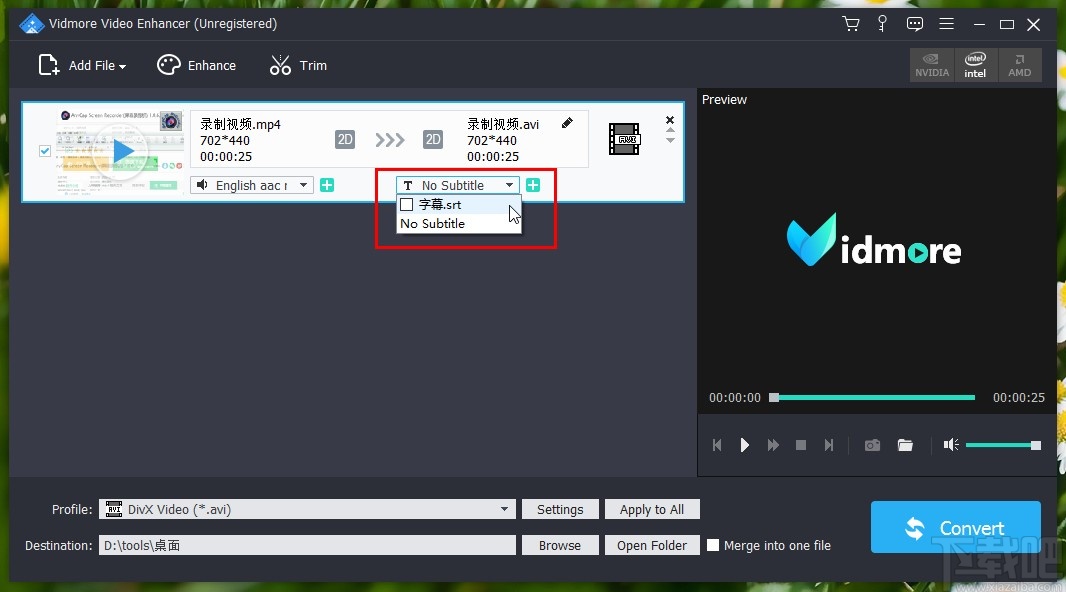Uncheck the 录制视频.mp4 file checkbox
1066x592 pixels.
pyautogui.click(x=45, y=151)
